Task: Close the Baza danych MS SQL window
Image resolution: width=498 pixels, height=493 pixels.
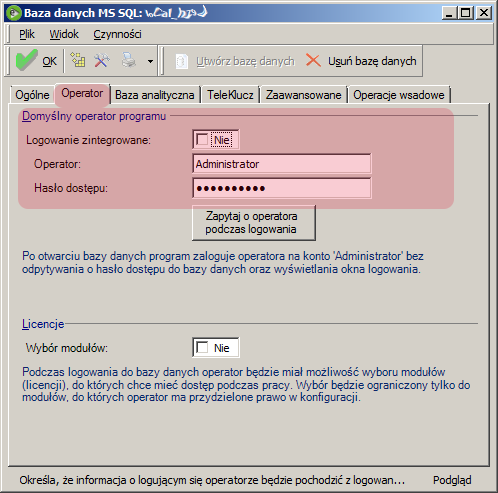Action: pyautogui.click(x=484, y=13)
